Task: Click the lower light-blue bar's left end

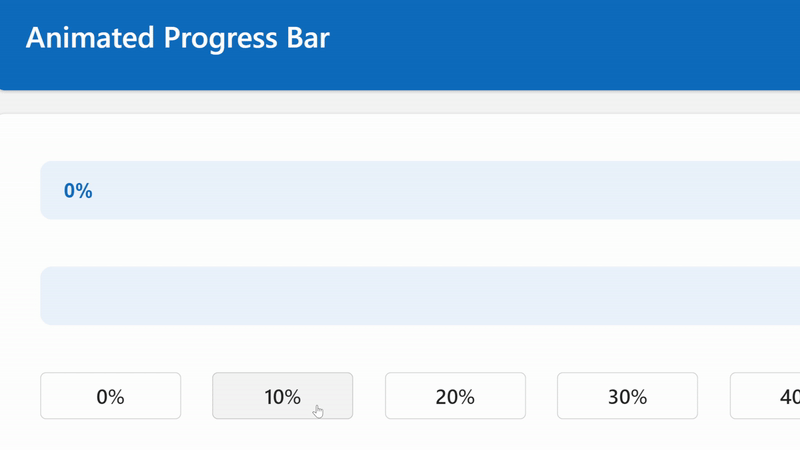Action: click(x=56, y=296)
